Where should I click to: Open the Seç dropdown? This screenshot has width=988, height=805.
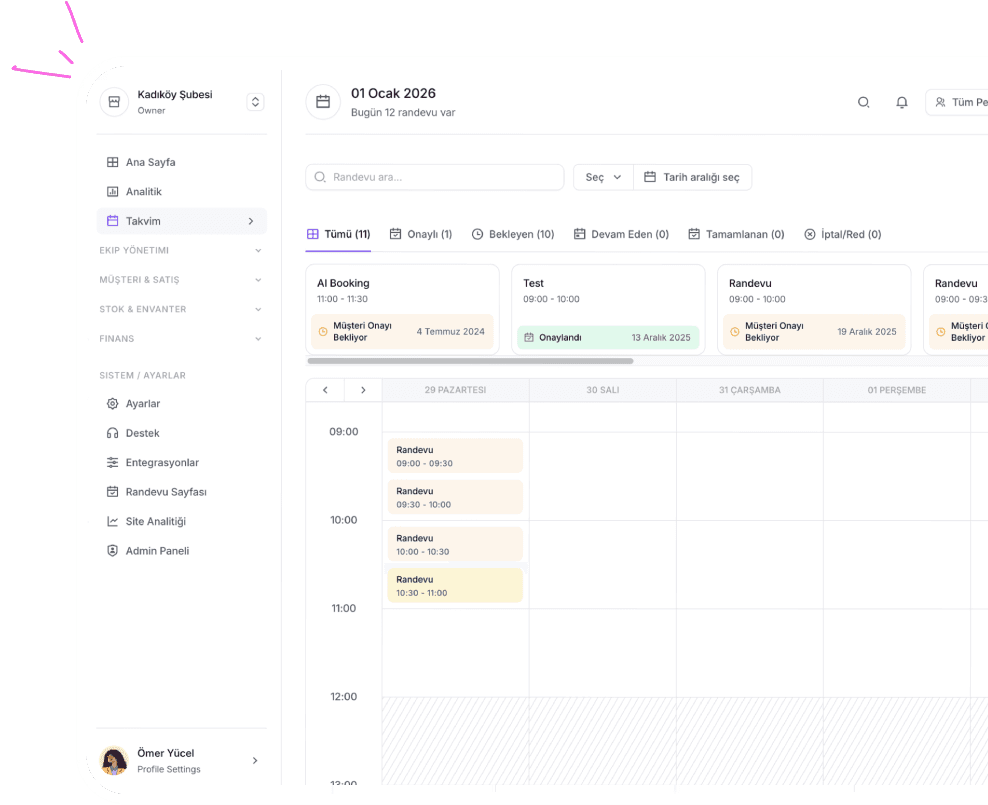pyautogui.click(x=603, y=177)
